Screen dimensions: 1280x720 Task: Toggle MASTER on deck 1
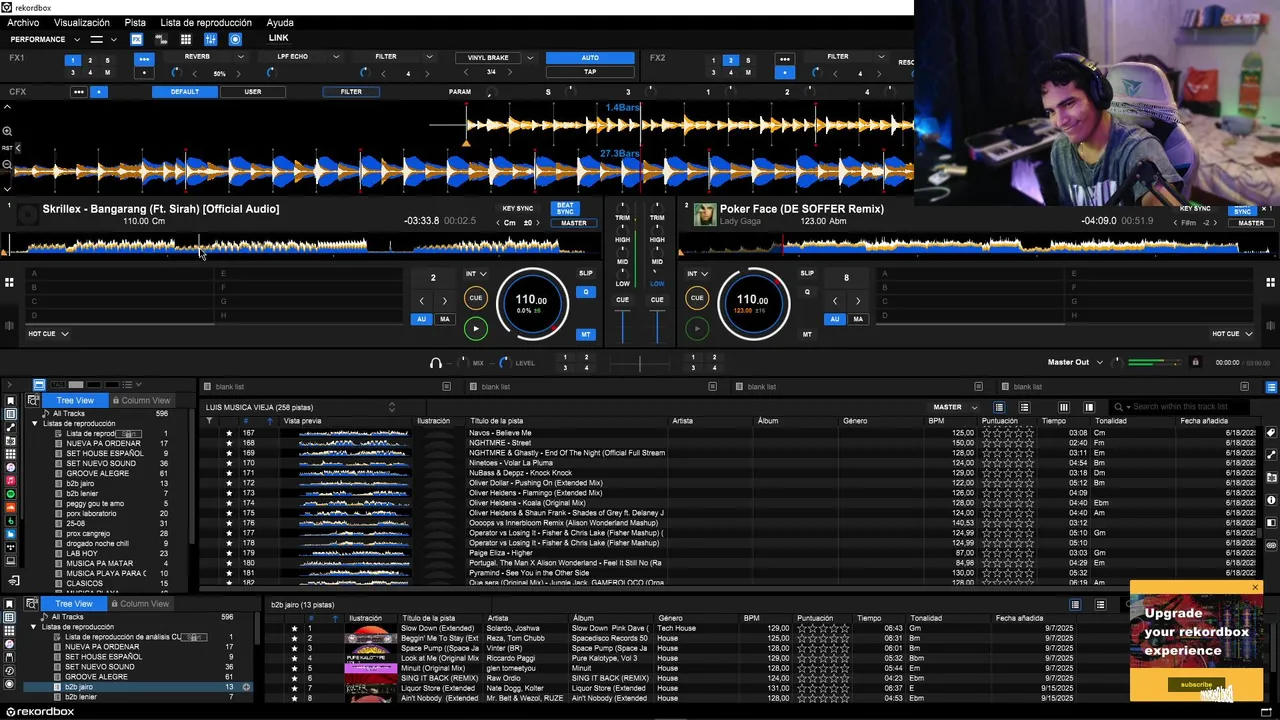[574, 223]
